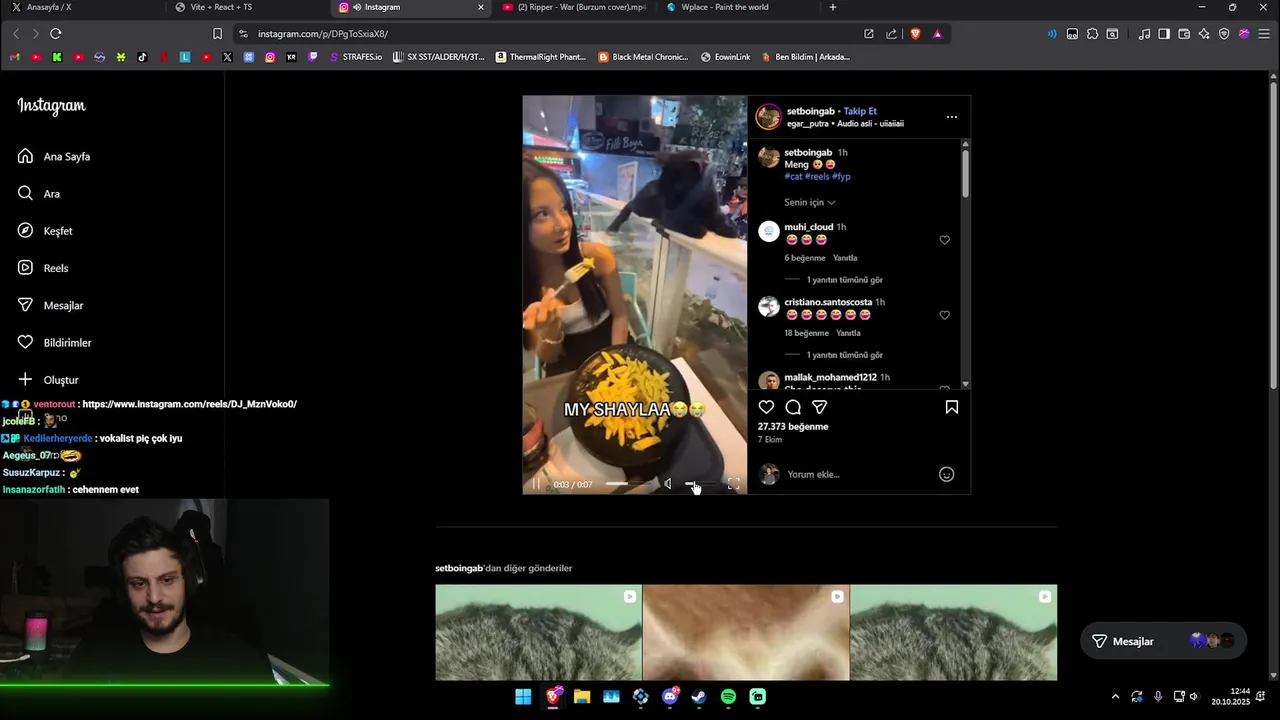Open the #fyp hashtag link

coord(841,177)
